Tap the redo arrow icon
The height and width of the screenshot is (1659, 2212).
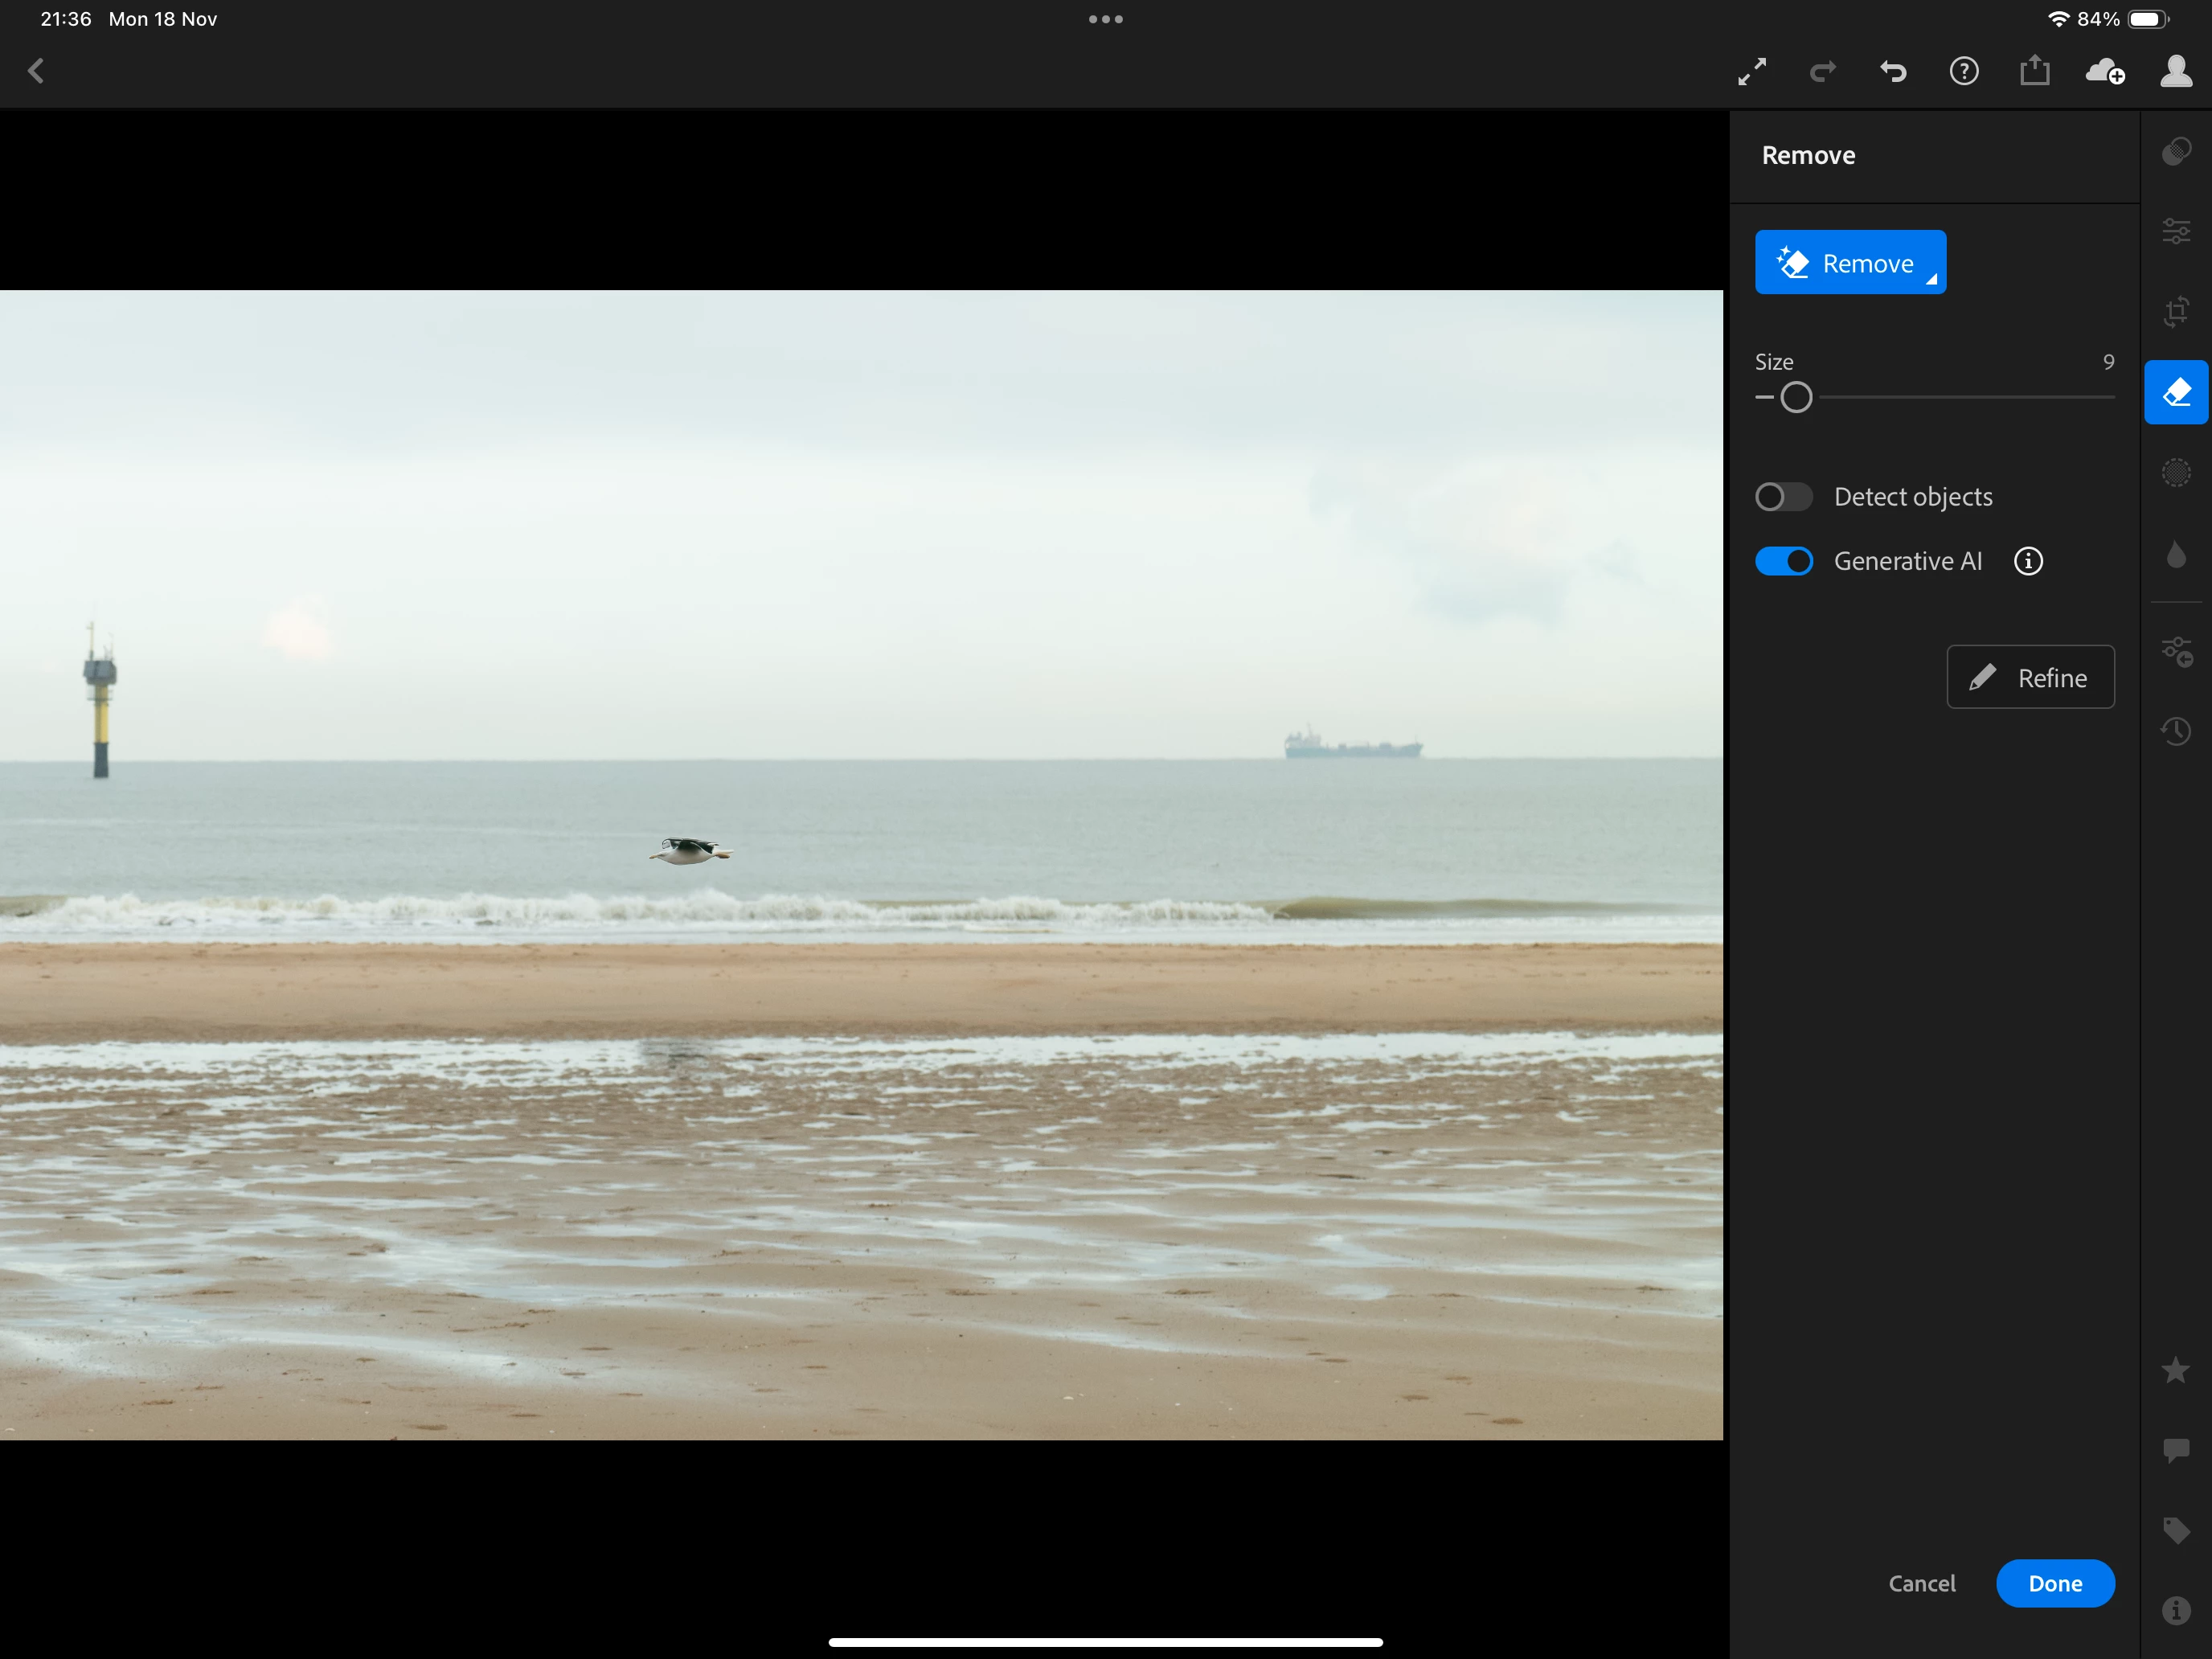pyautogui.click(x=1822, y=71)
